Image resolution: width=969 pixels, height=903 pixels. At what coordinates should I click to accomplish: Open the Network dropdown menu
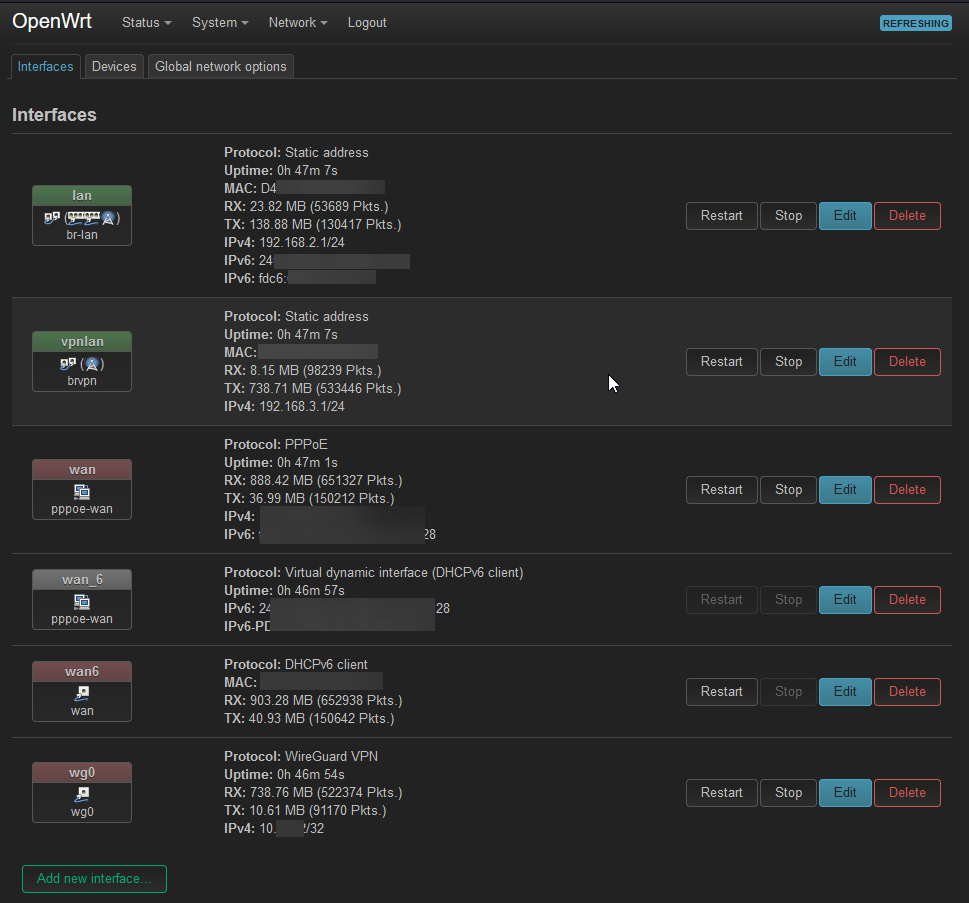pyautogui.click(x=298, y=23)
